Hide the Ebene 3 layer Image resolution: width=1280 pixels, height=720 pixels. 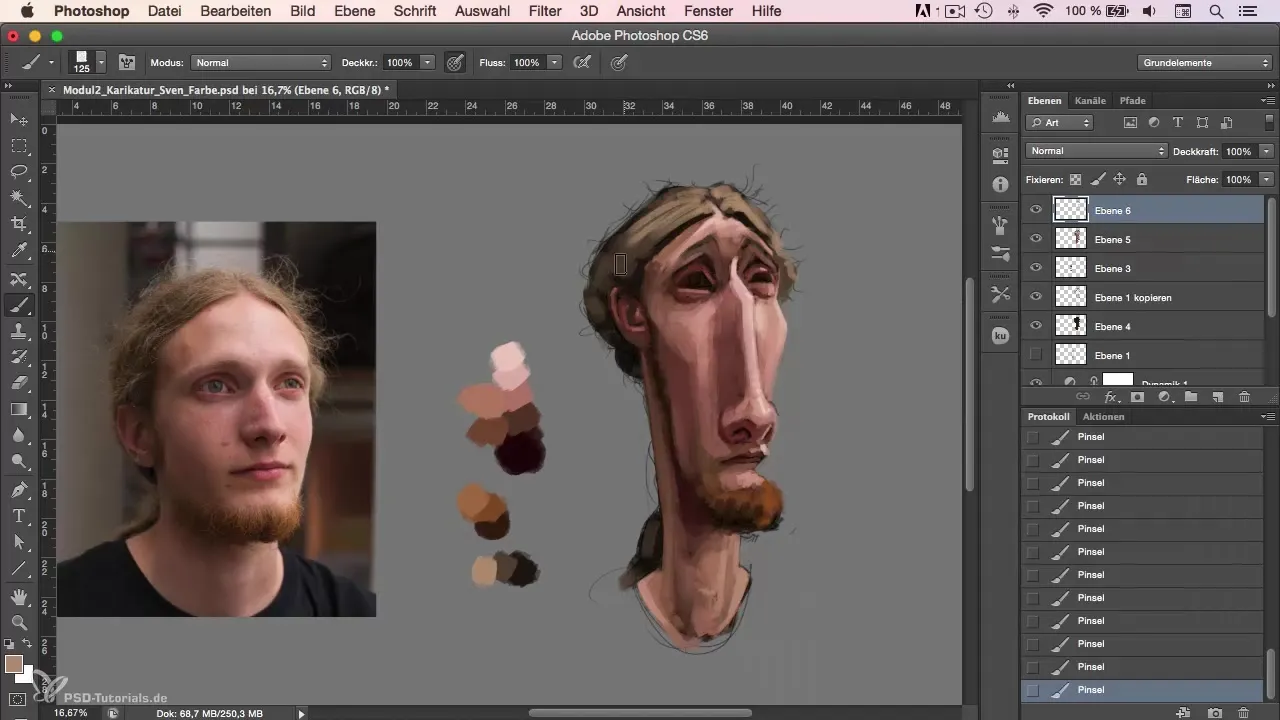pos(1036,268)
